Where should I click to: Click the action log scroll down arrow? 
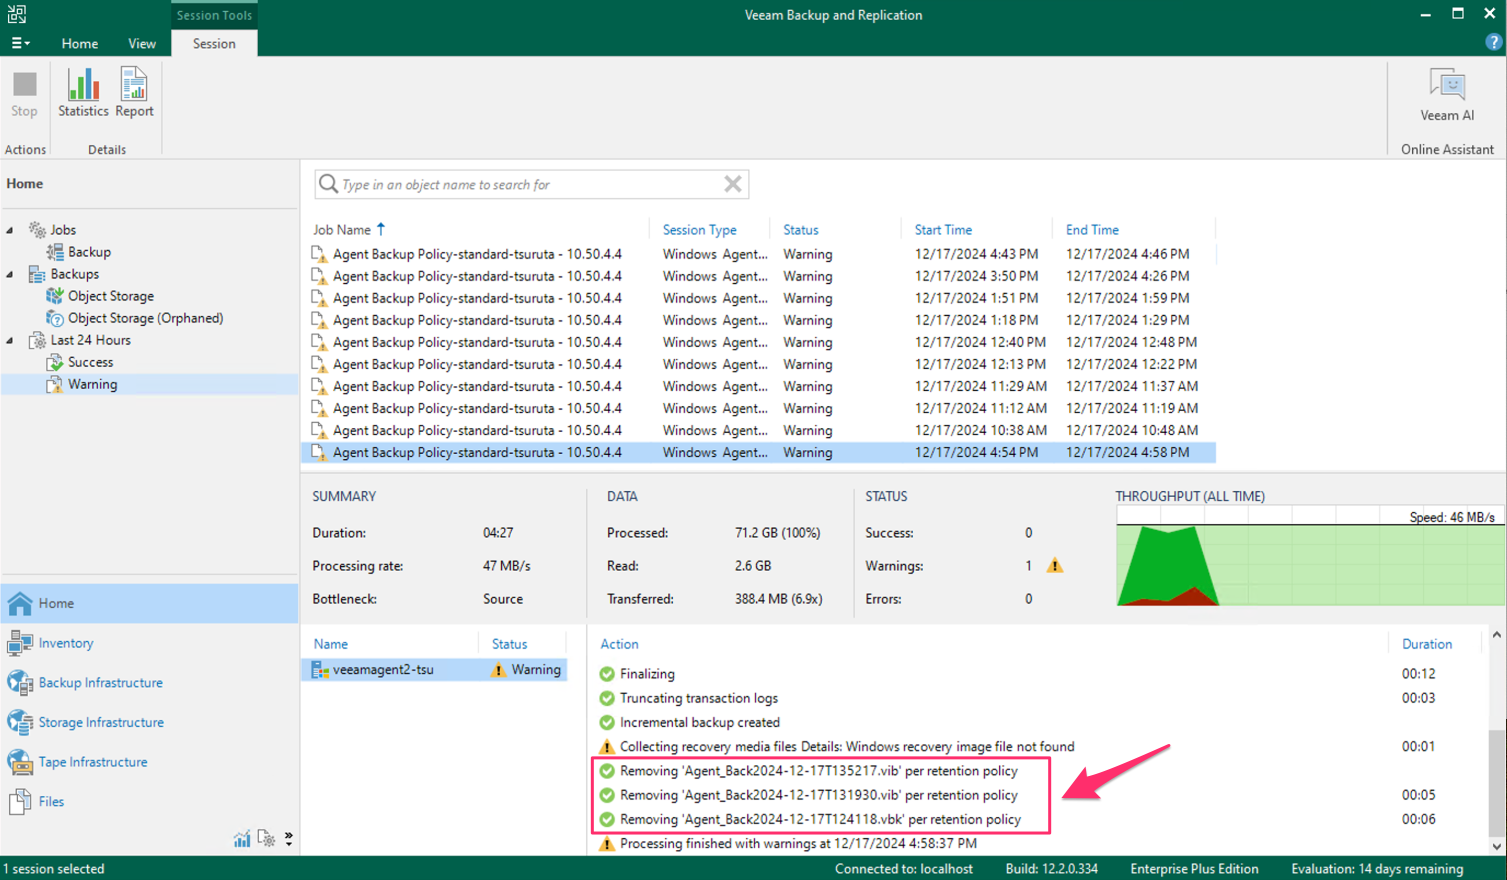pyautogui.click(x=1496, y=846)
